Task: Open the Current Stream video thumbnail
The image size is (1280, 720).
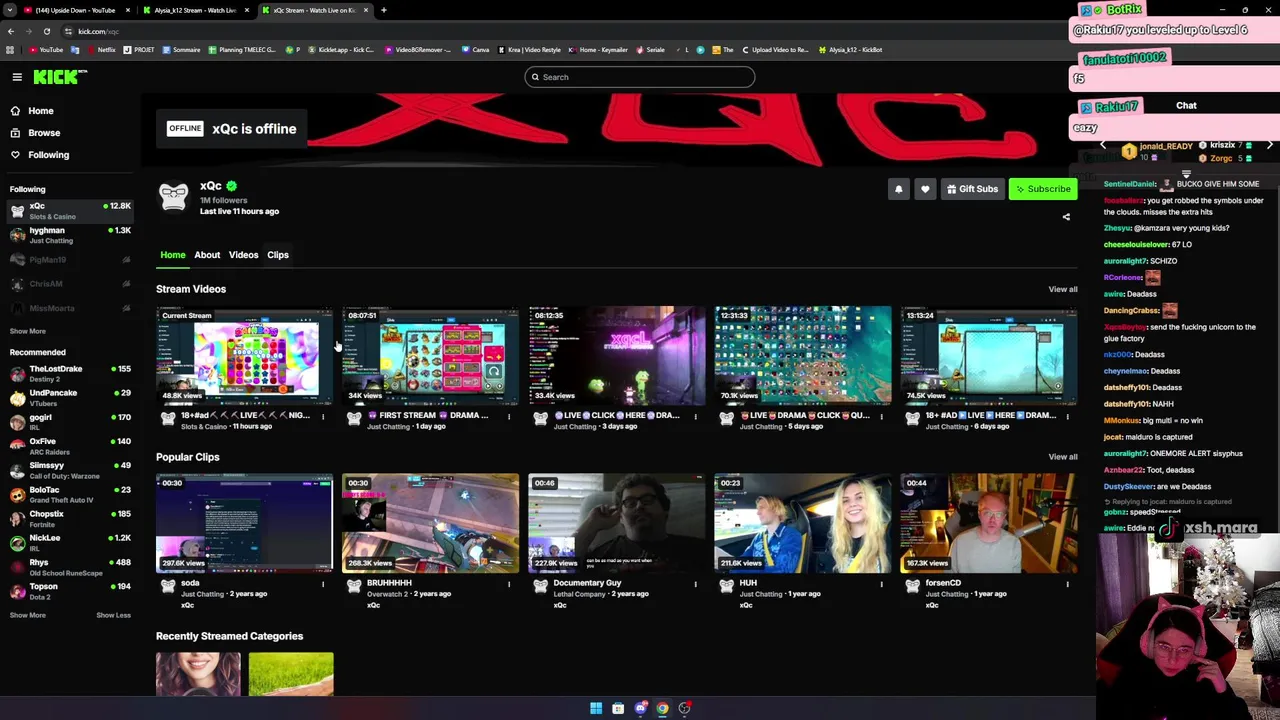Action: (x=244, y=355)
